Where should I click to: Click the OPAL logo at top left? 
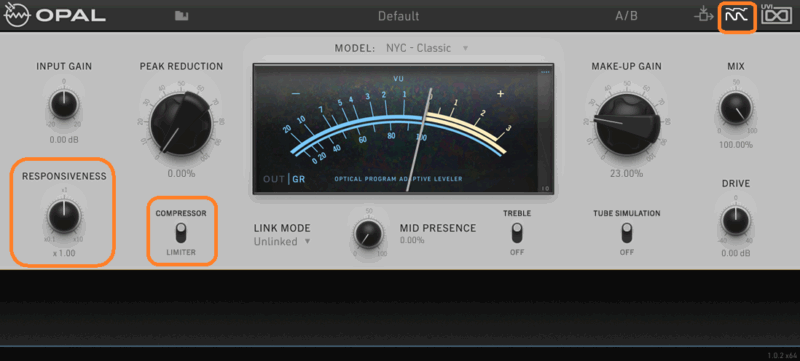pos(55,16)
